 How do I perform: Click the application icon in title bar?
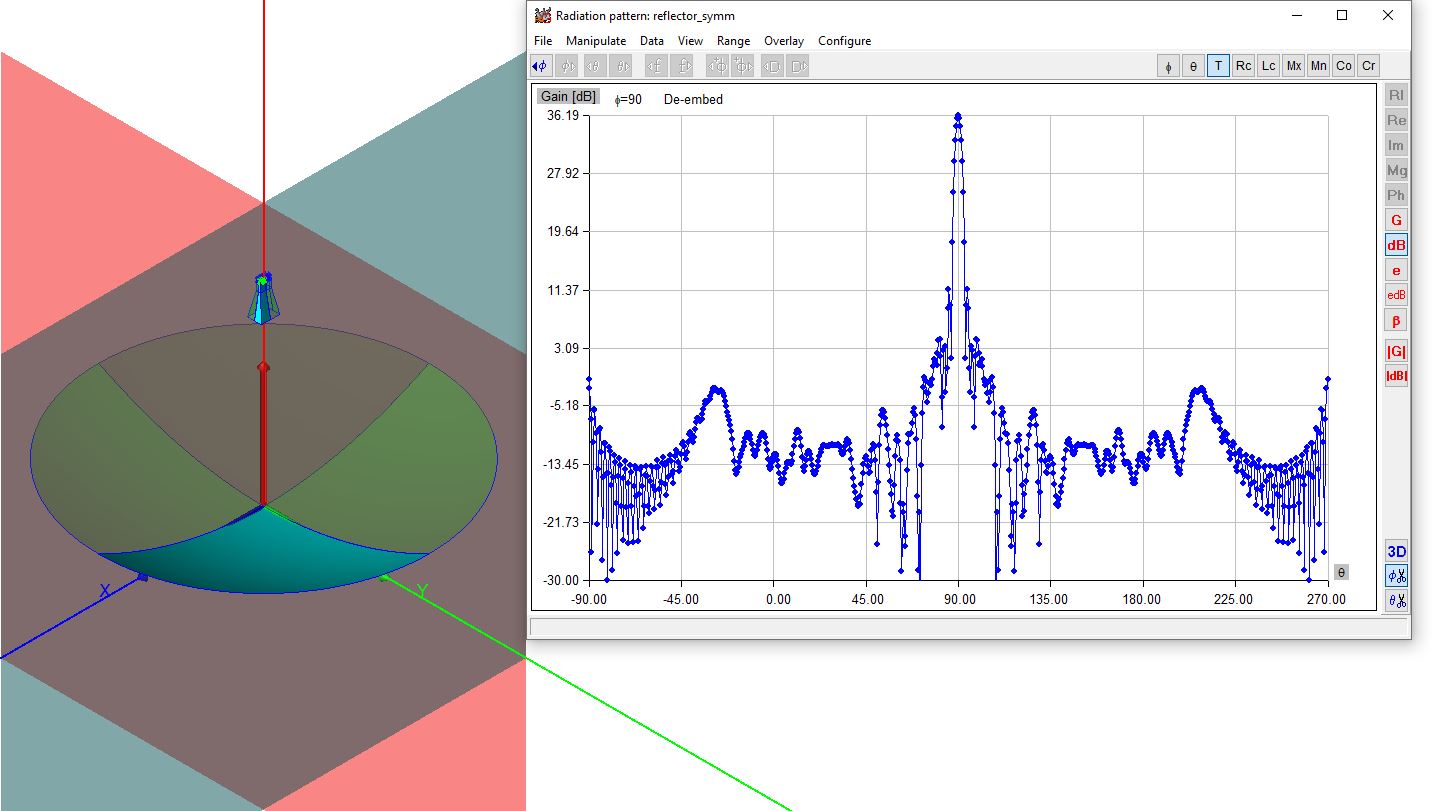click(x=543, y=15)
